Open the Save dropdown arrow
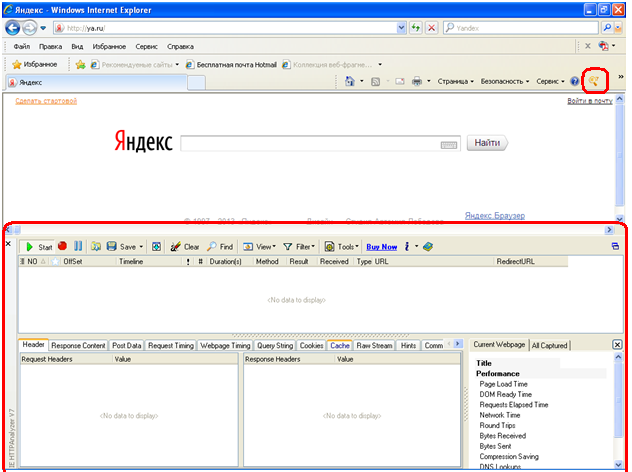This screenshot has height=472, width=632. [x=141, y=247]
